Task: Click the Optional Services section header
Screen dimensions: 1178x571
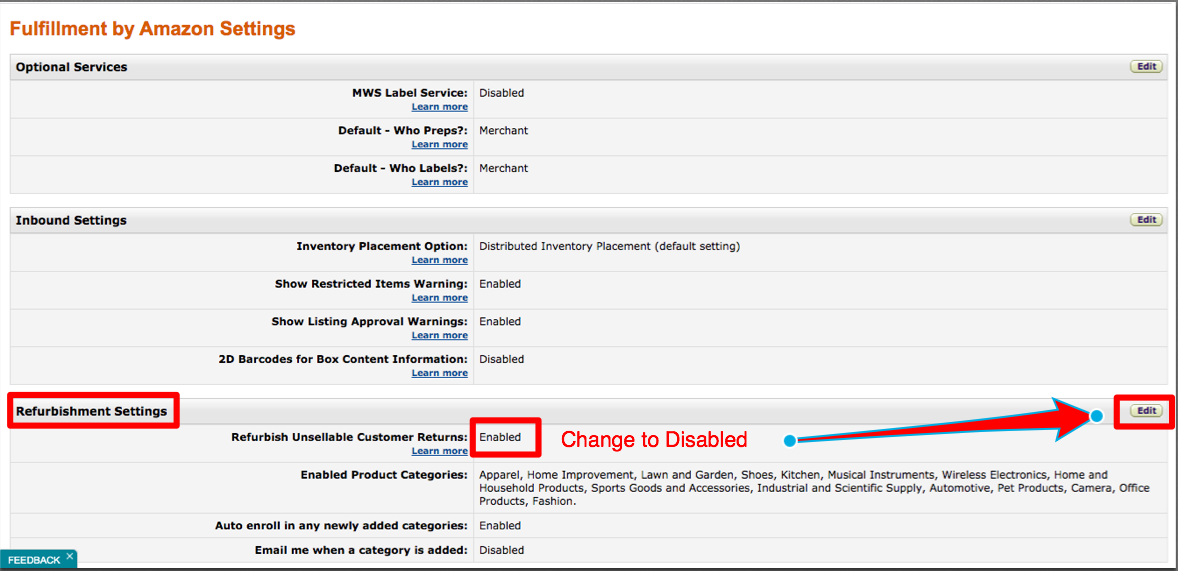Action: coord(71,67)
